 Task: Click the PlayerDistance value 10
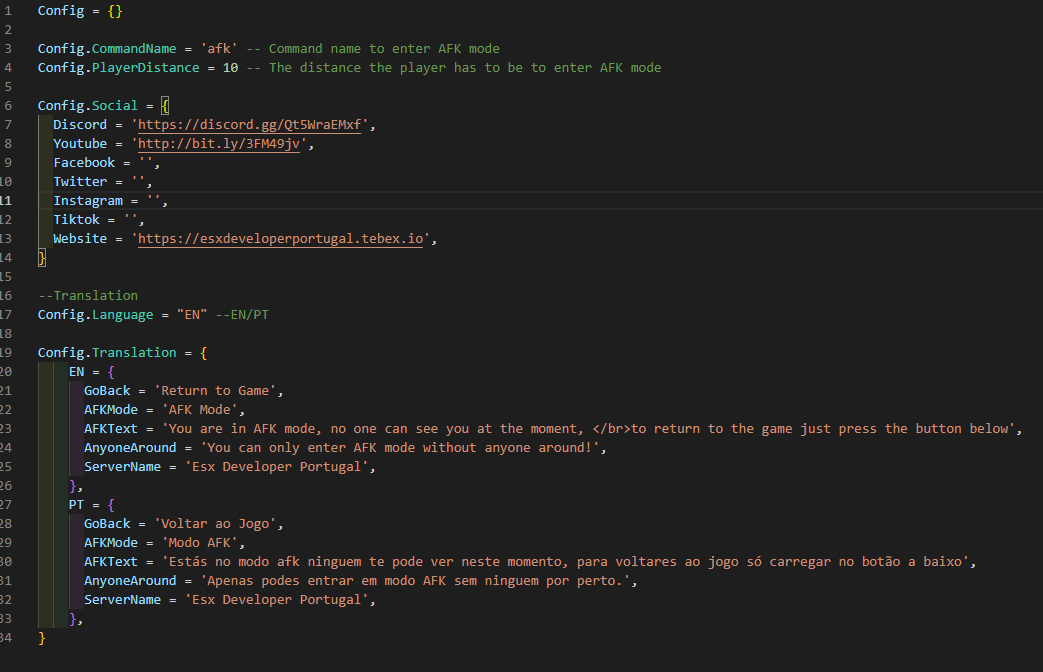click(231, 68)
